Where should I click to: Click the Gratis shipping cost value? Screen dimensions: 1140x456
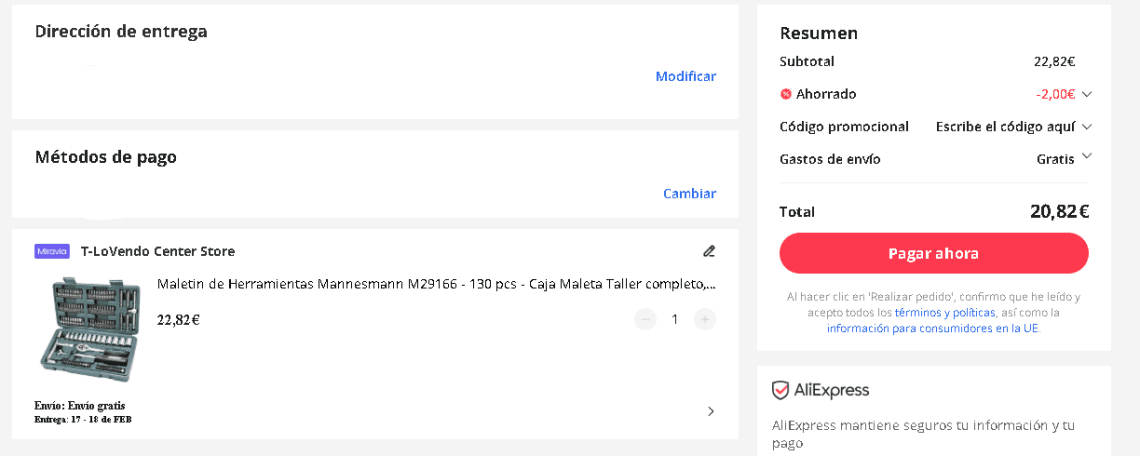point(1056,159)
